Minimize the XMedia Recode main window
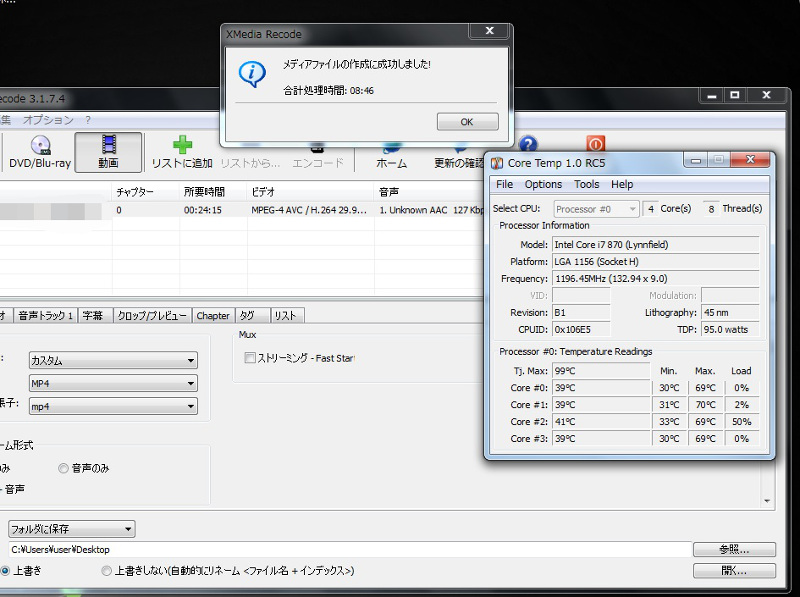 pos(712,95)
